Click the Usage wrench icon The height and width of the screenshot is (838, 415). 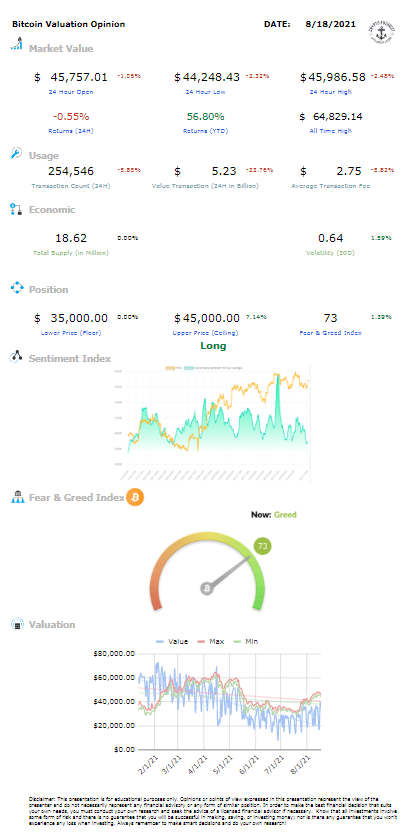[17, 153]
